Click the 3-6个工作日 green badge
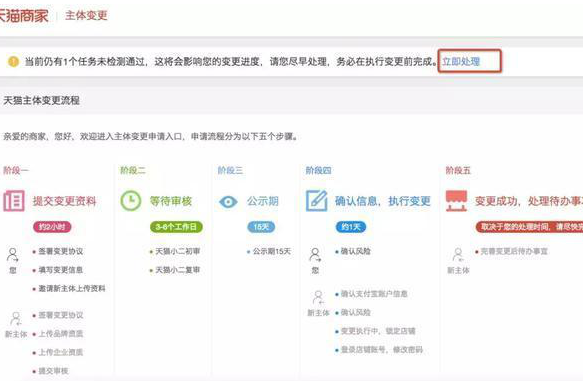 pos(176,227)
